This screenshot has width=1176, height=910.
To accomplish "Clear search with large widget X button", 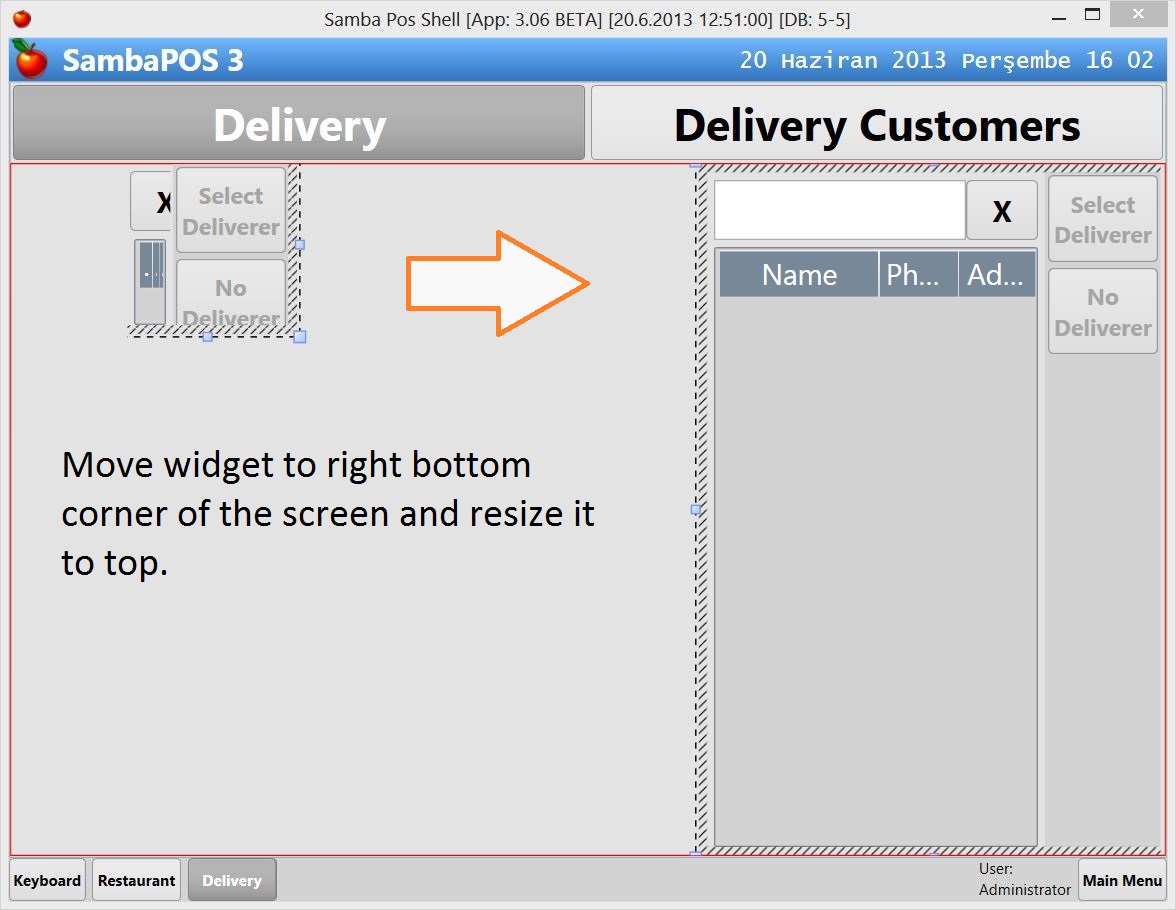I will 1001,211.
